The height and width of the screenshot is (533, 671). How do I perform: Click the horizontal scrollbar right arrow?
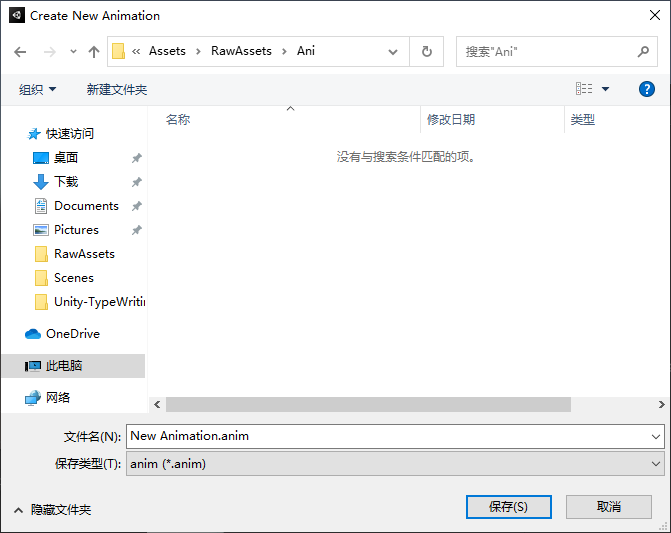(x=662, y=404)
